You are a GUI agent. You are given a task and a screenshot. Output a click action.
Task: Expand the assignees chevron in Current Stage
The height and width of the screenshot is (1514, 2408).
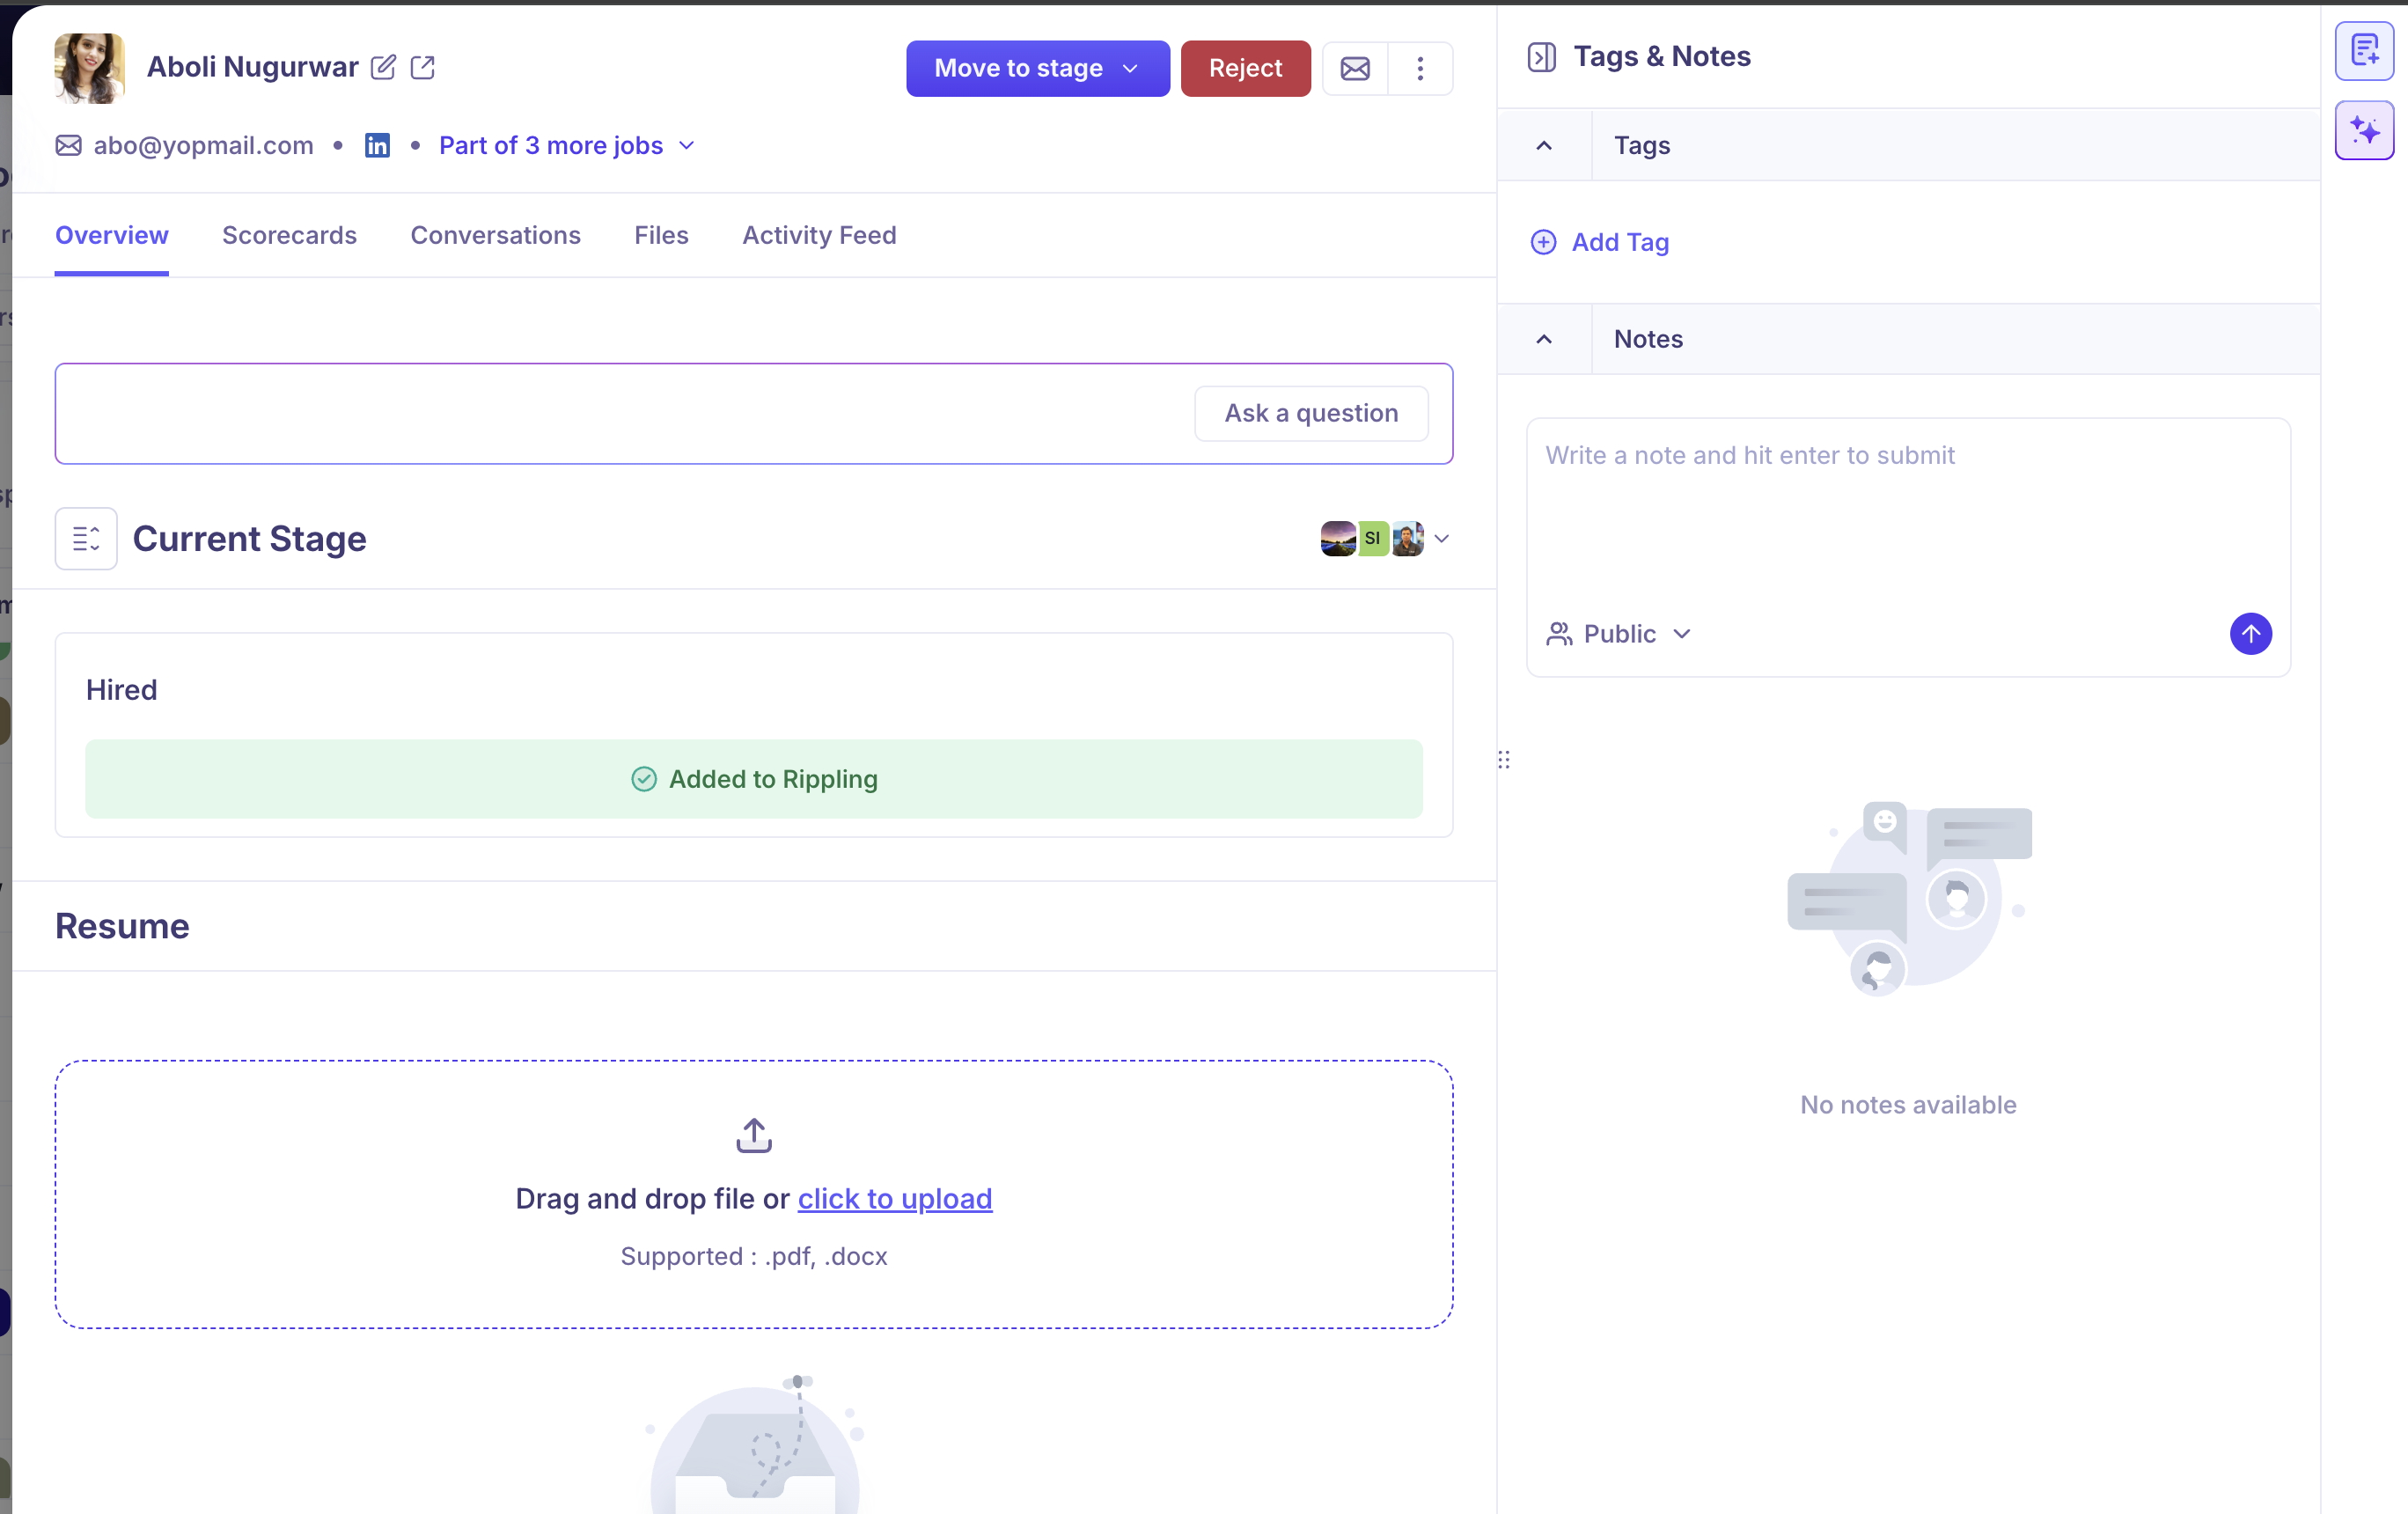[1441, 539]
